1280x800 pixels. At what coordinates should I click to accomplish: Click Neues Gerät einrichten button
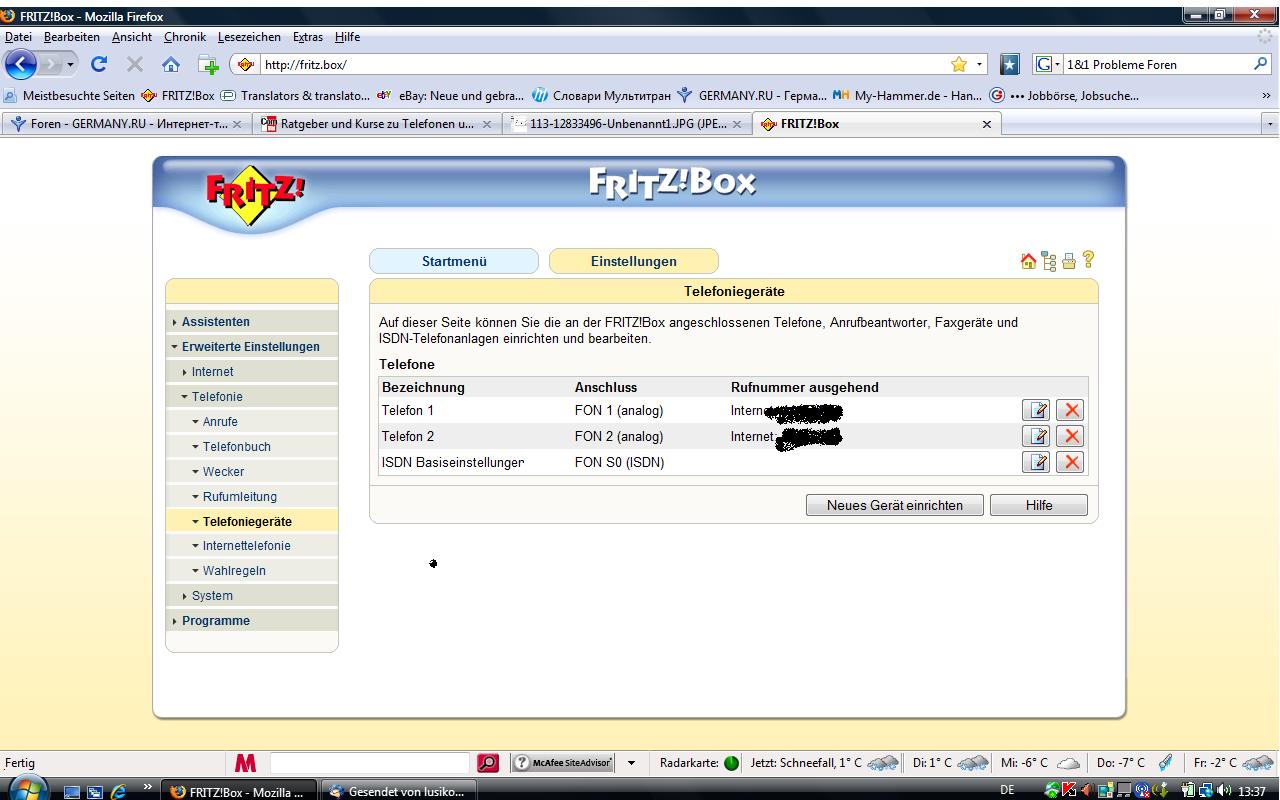(x=894, y=505)
